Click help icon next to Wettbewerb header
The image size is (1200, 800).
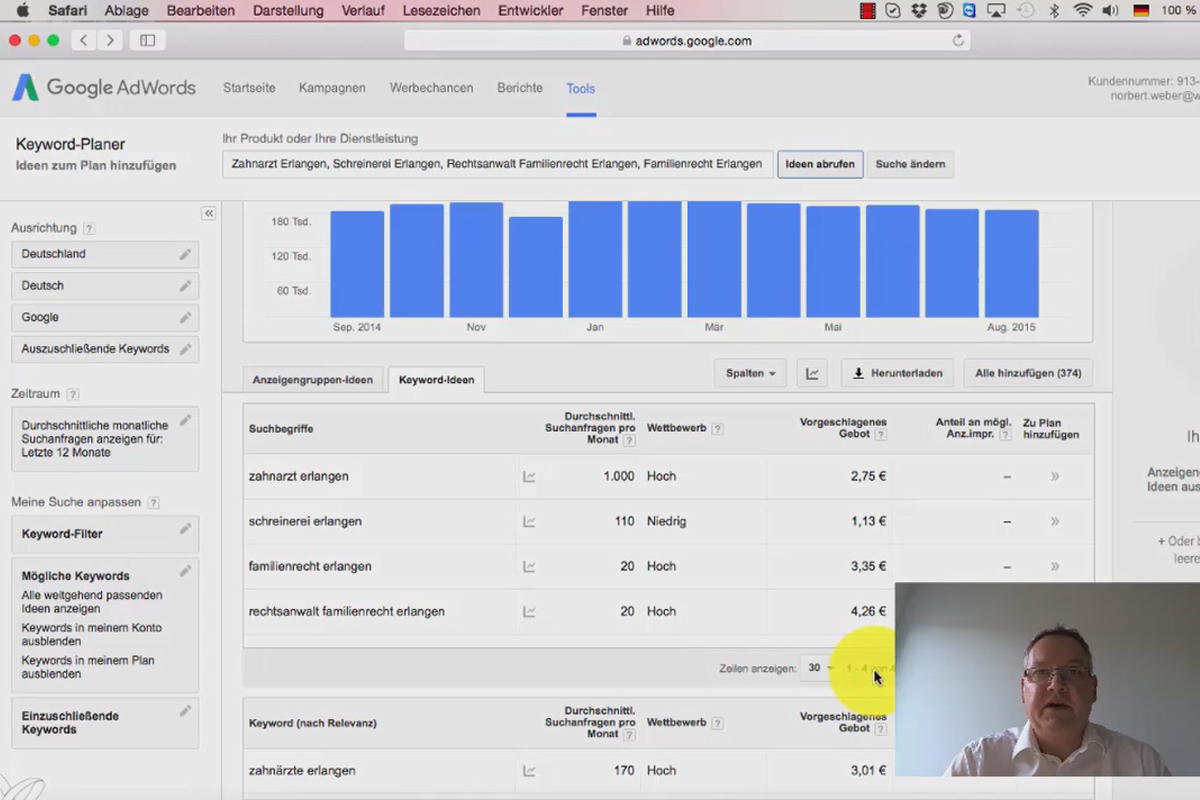[x=717, y=429]
